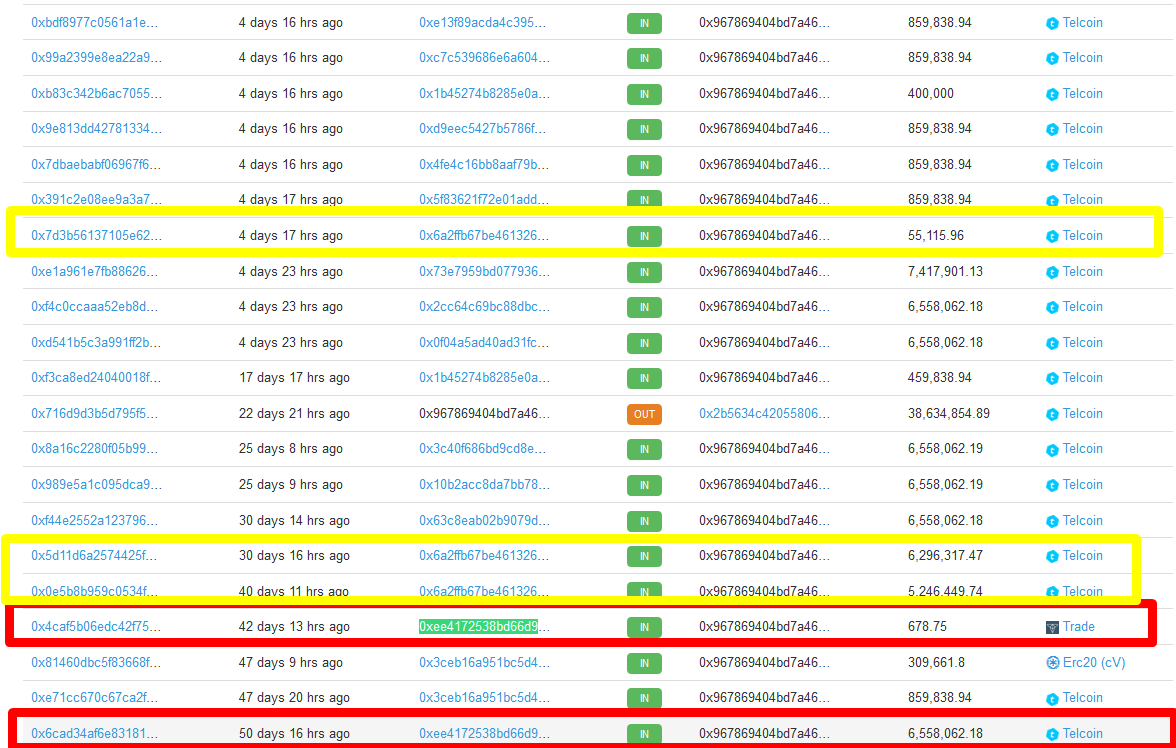Open sender address 0x3c40f686bd9cd8e
The height and width of the screenshot is (748, 1176).
[484, 449]
